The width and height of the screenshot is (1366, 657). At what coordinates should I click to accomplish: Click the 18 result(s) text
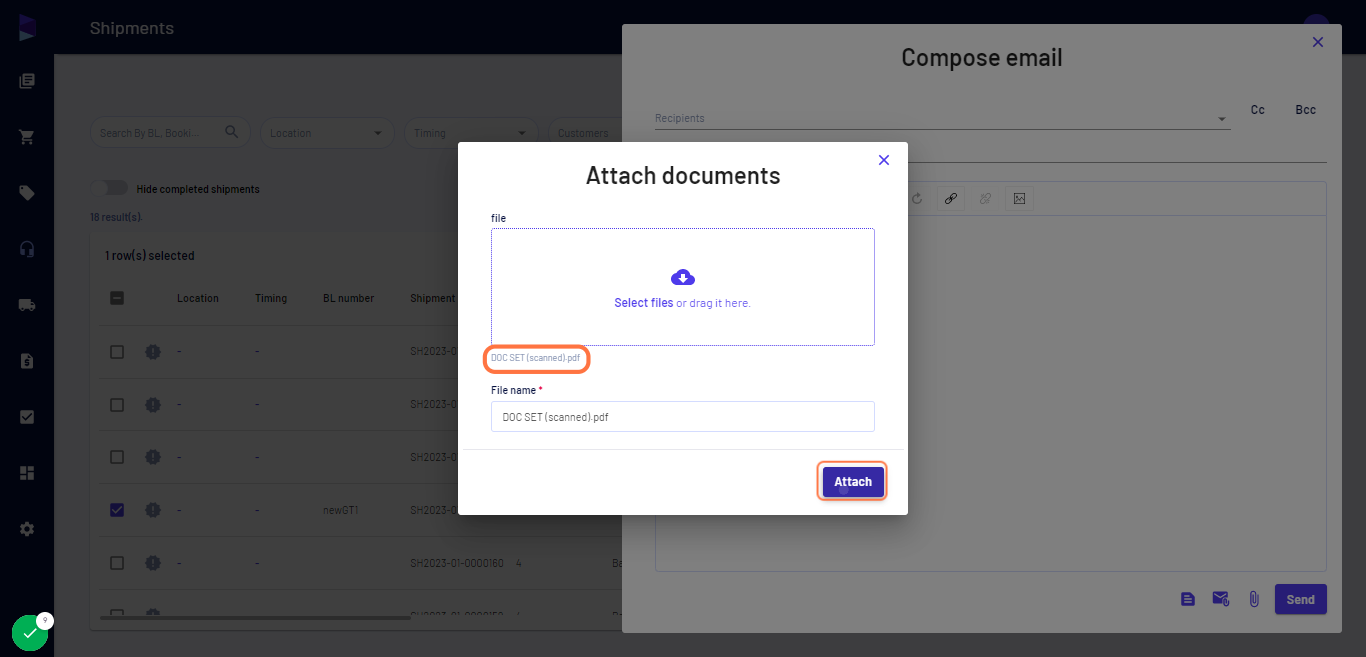tap(116, 217)
